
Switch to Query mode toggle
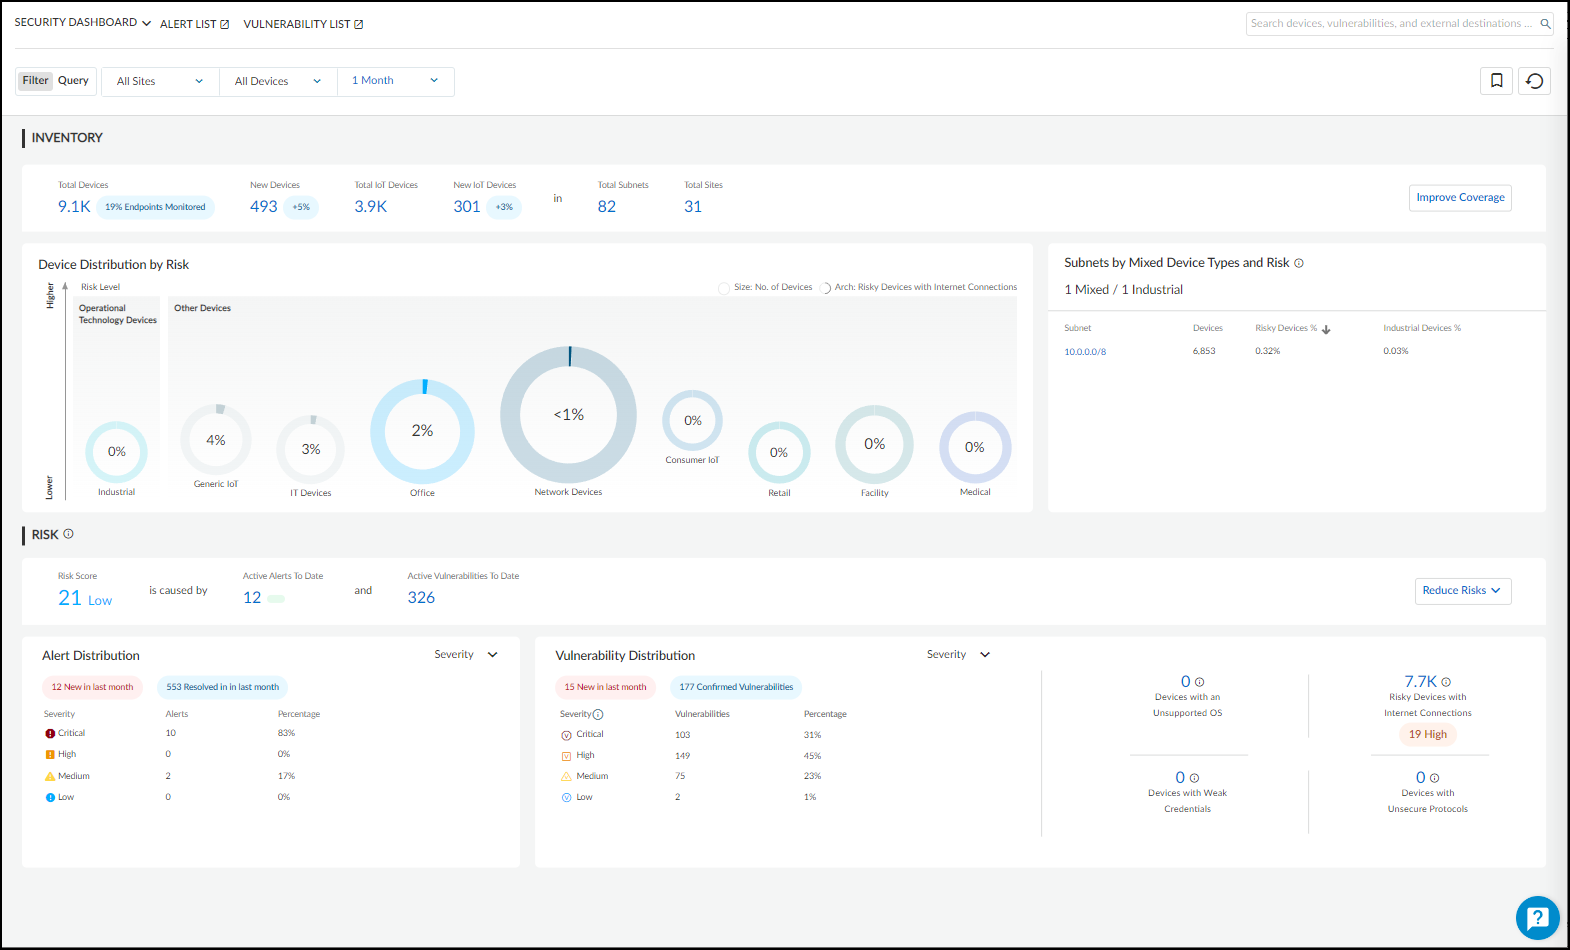tap(73, 81)
